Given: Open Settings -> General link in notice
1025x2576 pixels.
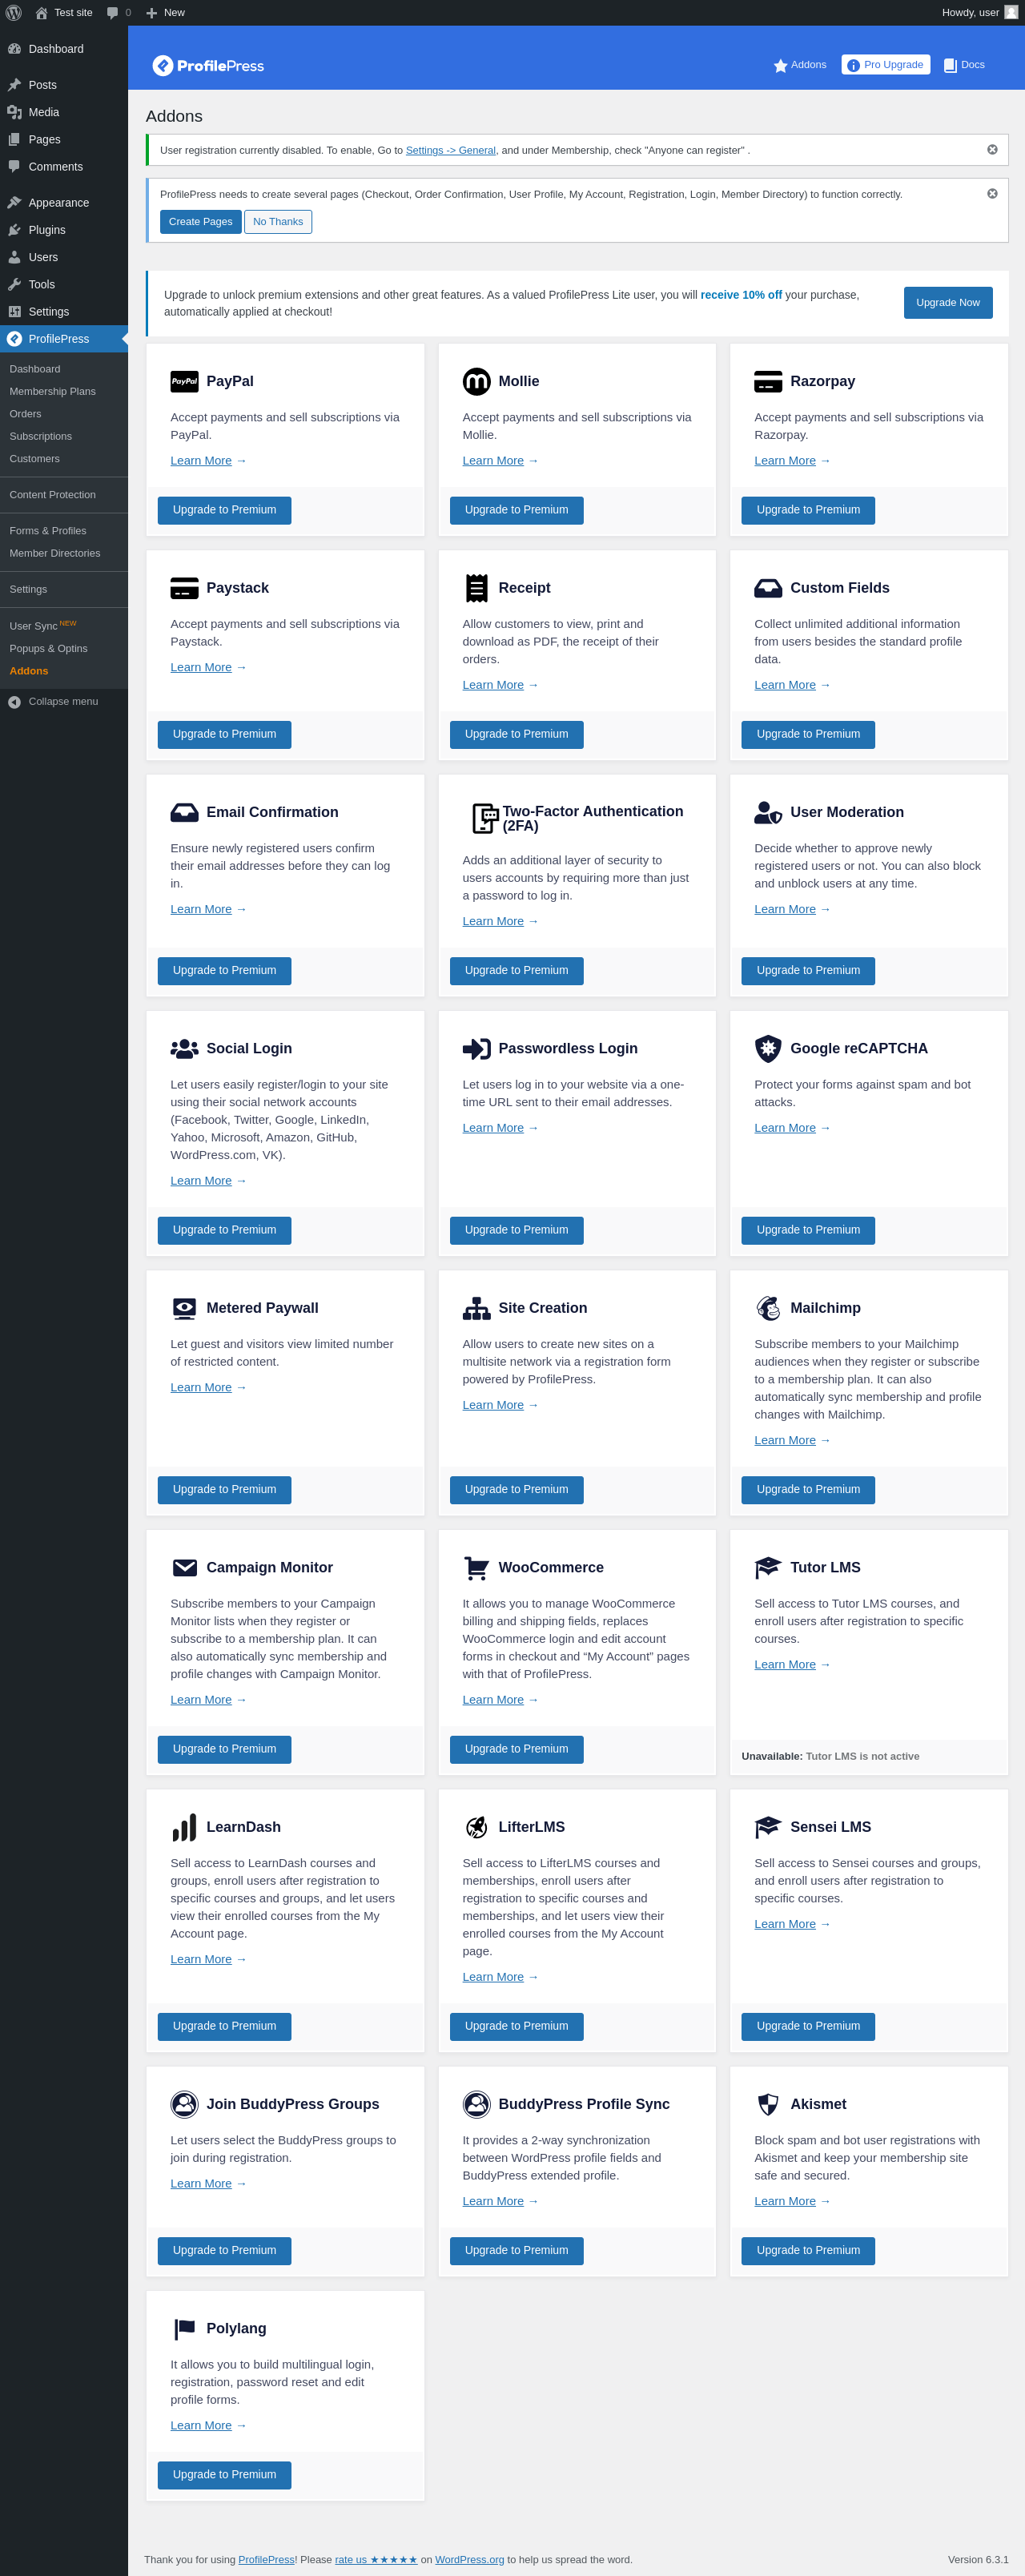Looking at the screenshot, I should click(x=450, y=151).
